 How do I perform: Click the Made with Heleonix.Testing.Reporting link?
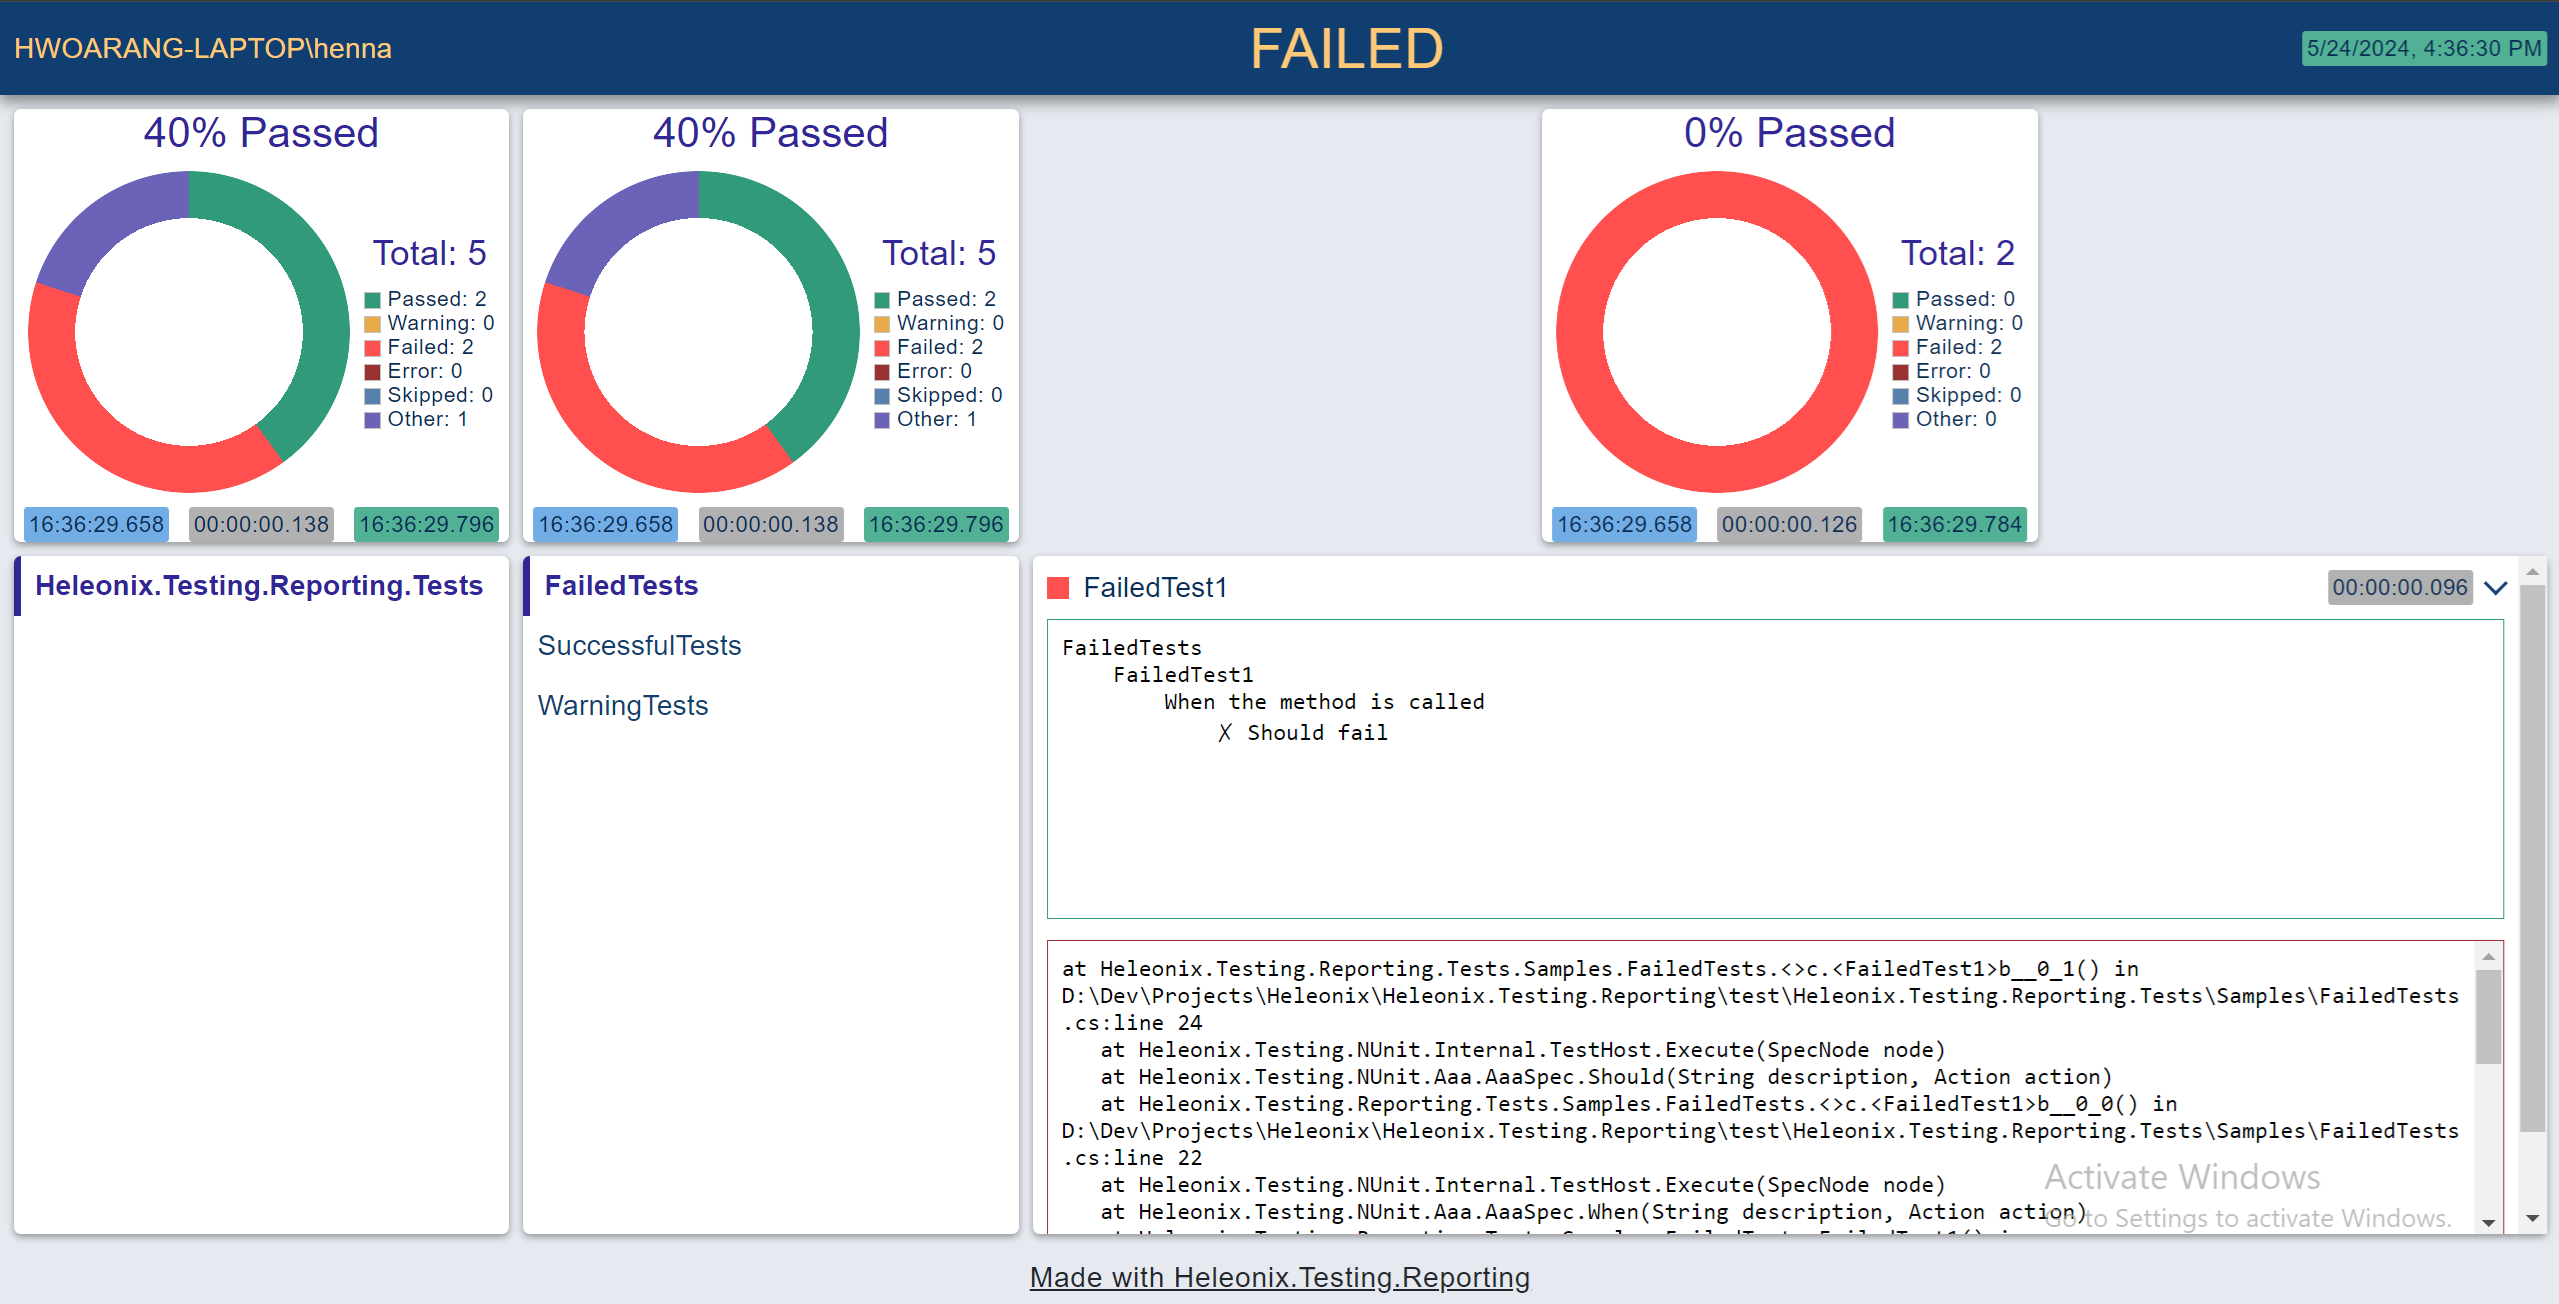[x=1280, y=1279]
